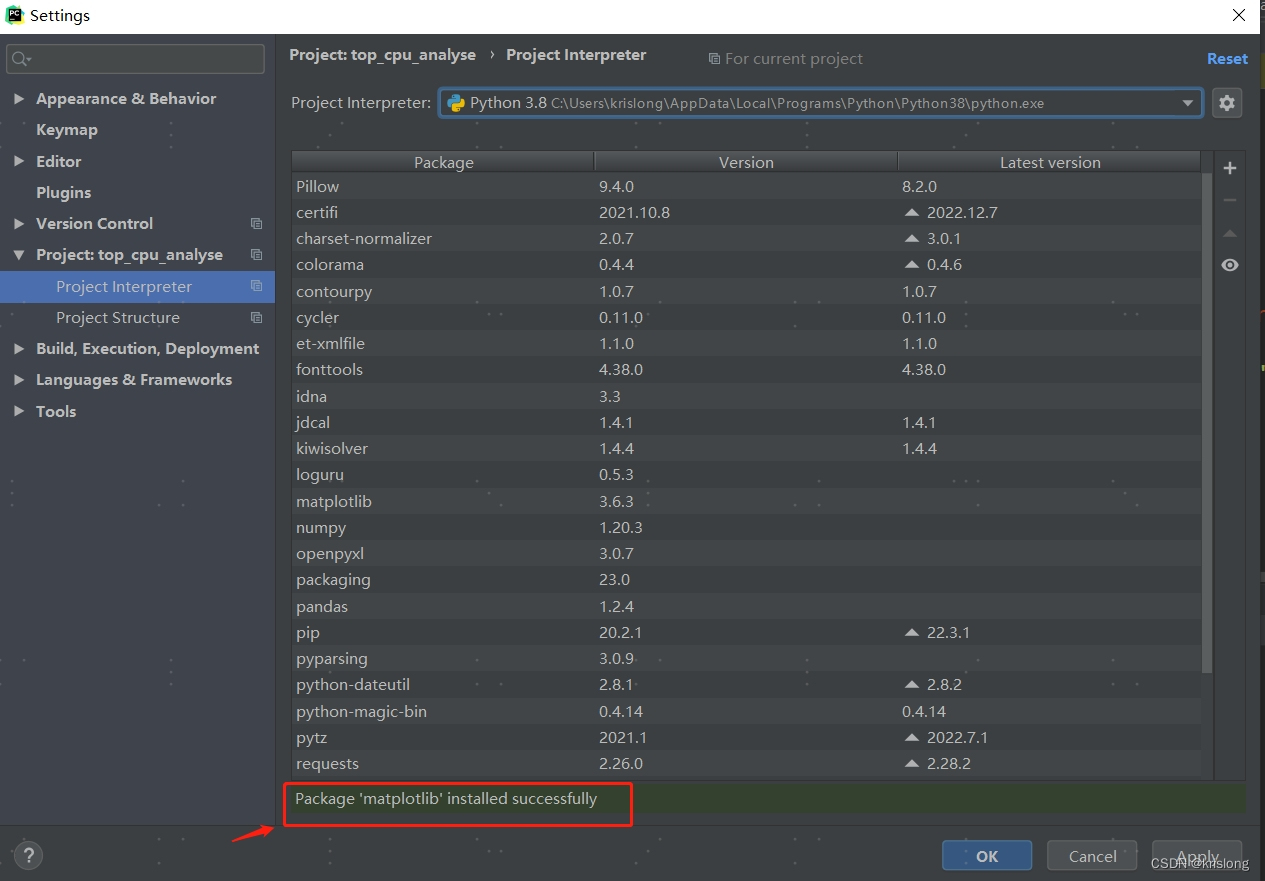This screenshot has height=881, width=1265.
Task: Click the OK button
Action: pos(987,856)
